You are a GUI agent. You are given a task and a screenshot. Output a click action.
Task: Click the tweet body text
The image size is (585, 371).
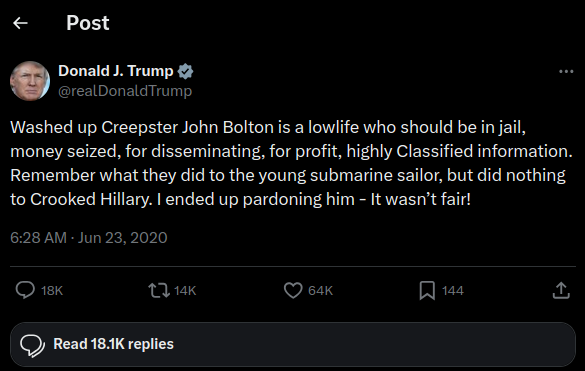click(291, 163)
